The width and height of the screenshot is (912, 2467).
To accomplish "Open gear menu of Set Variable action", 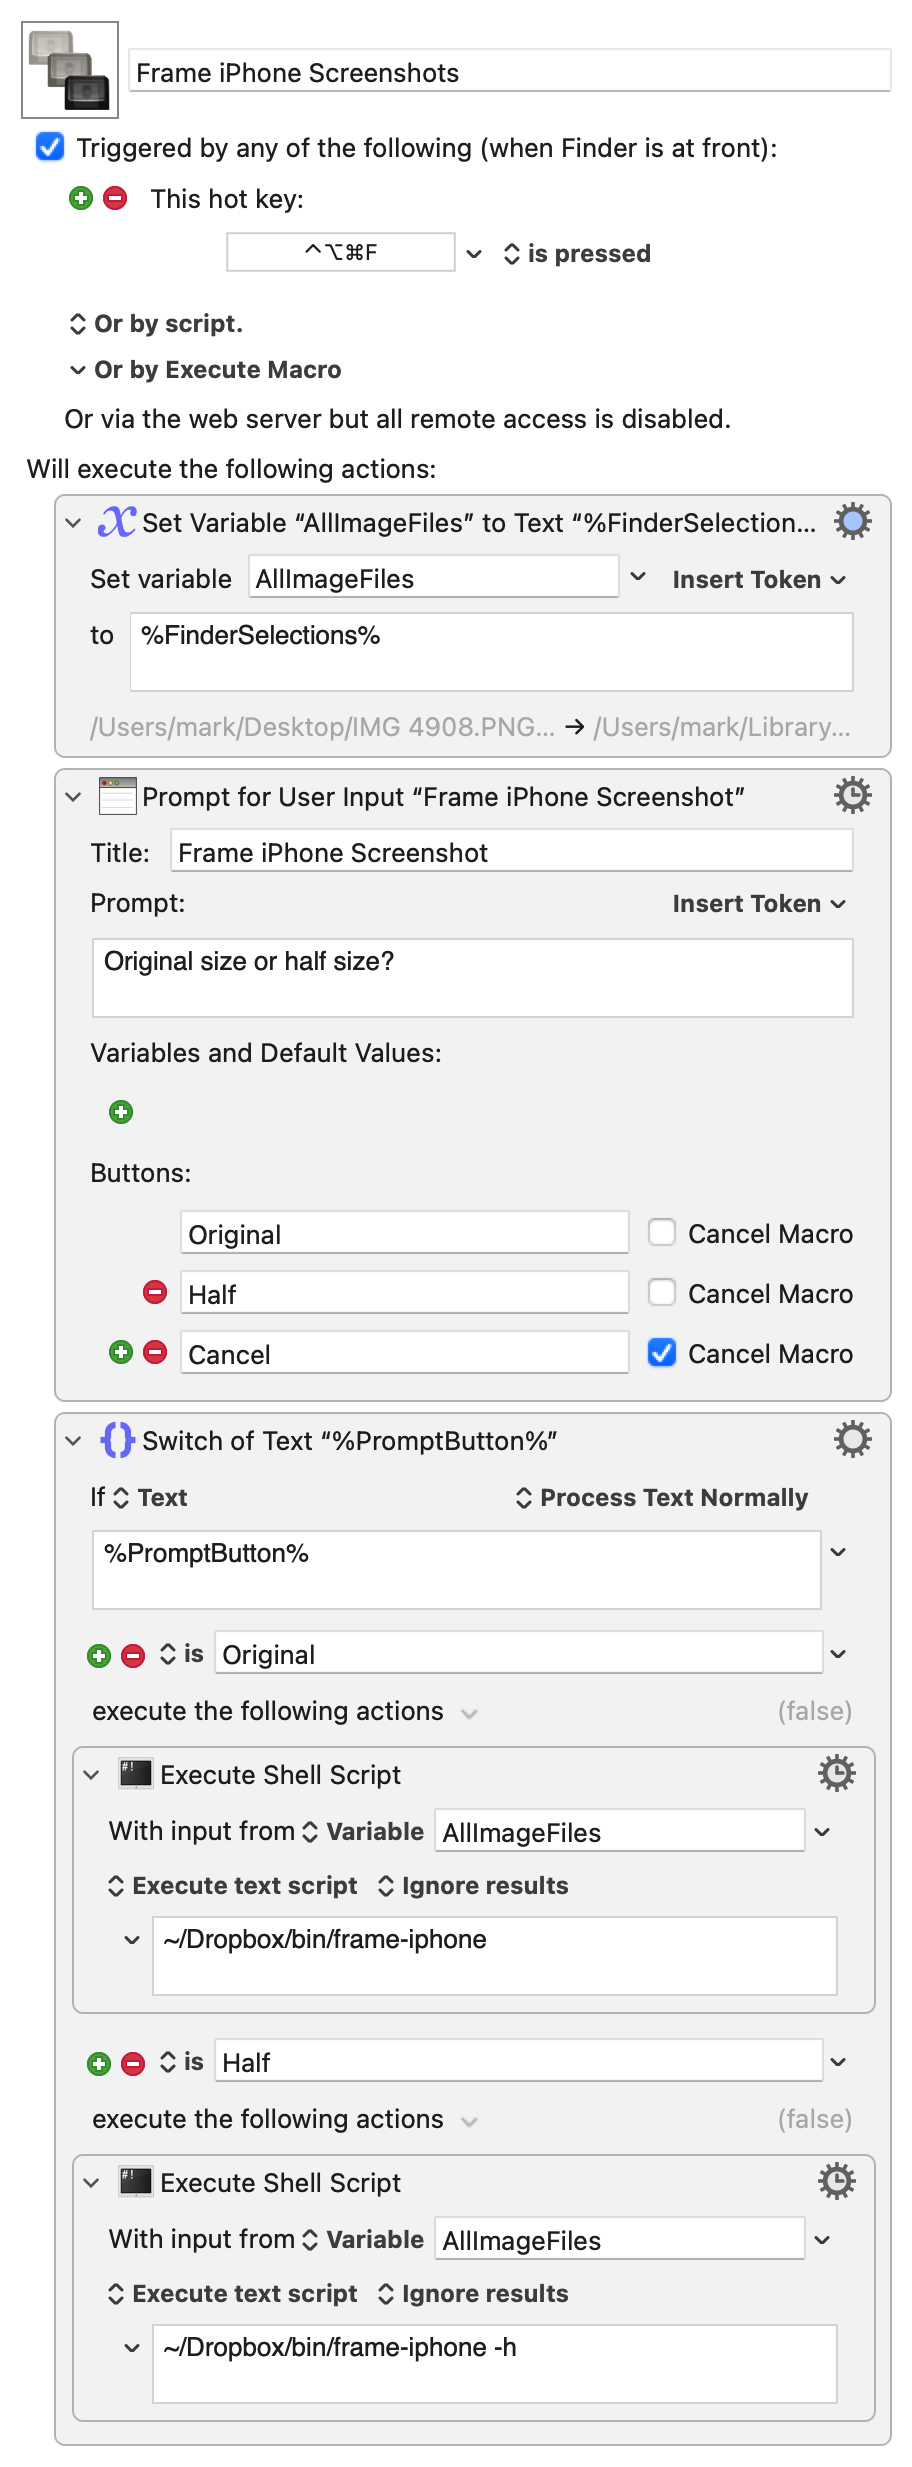I will (852, 522).
